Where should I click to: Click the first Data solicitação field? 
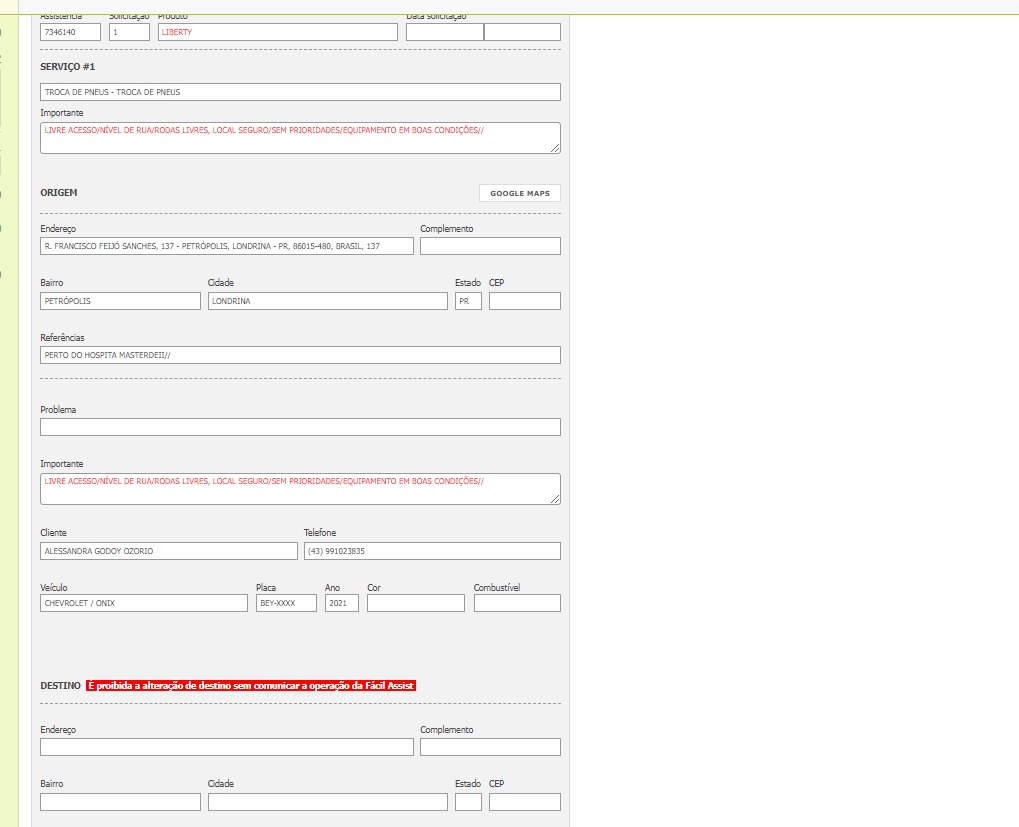445,32
